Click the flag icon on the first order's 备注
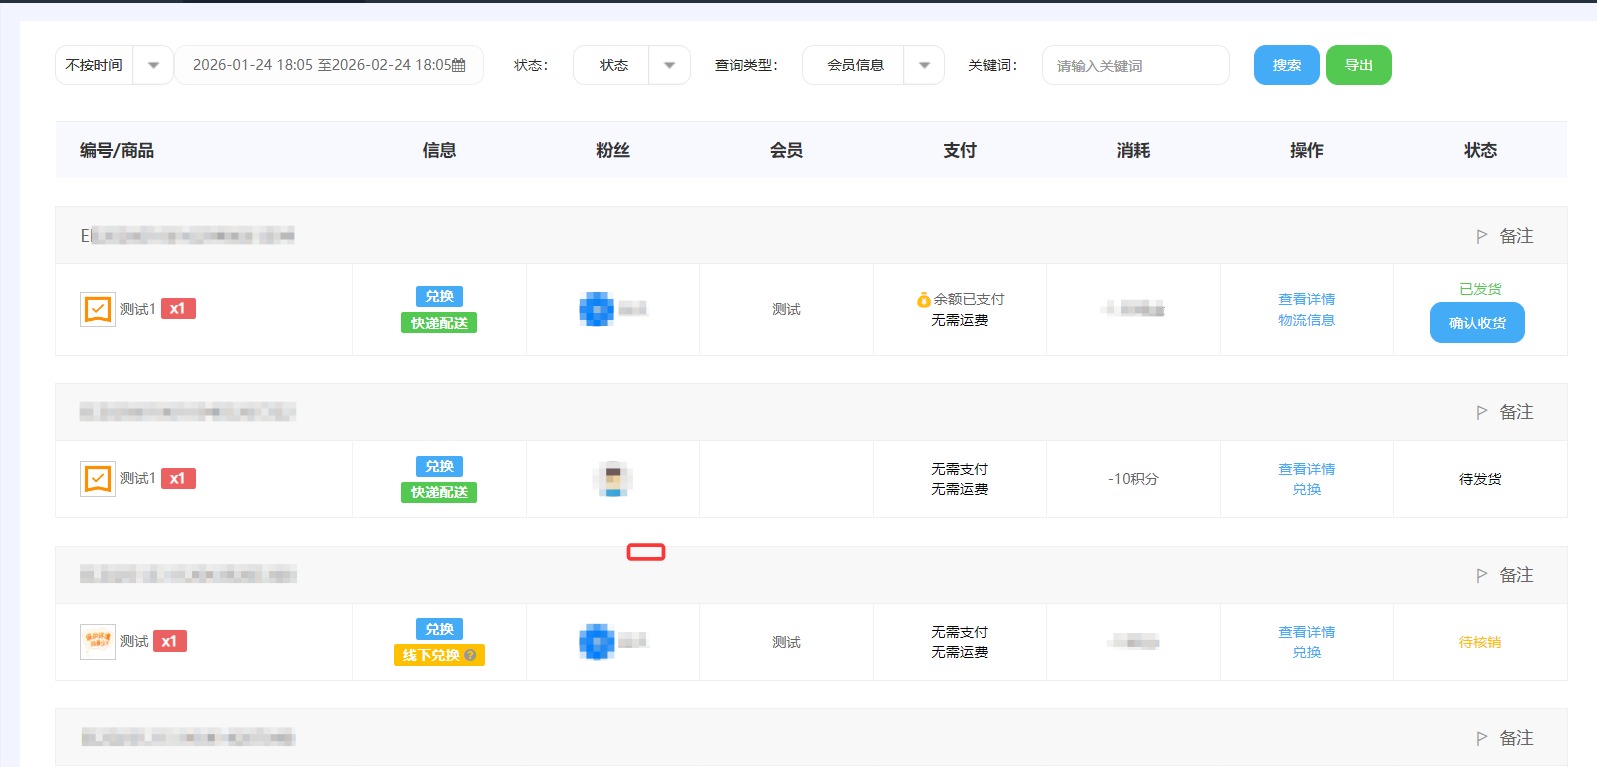 (1482, 237)
